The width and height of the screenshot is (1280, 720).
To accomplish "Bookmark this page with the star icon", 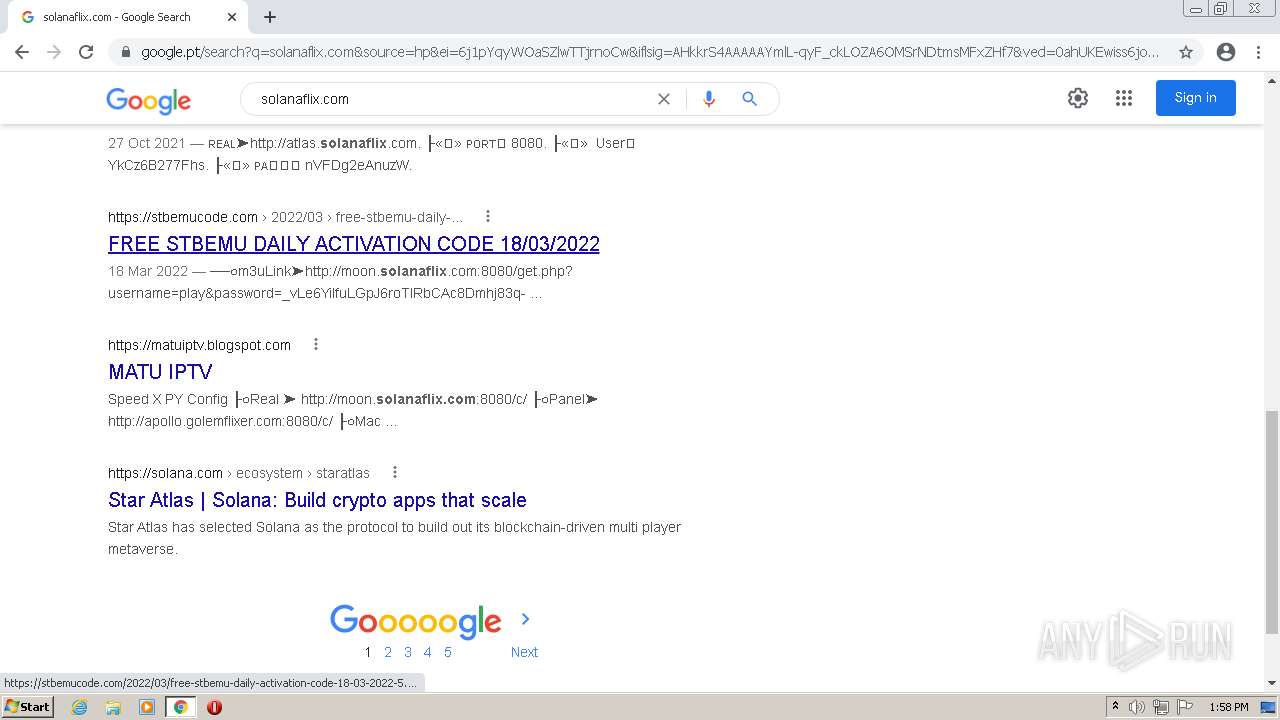I will pos(1186,52).
